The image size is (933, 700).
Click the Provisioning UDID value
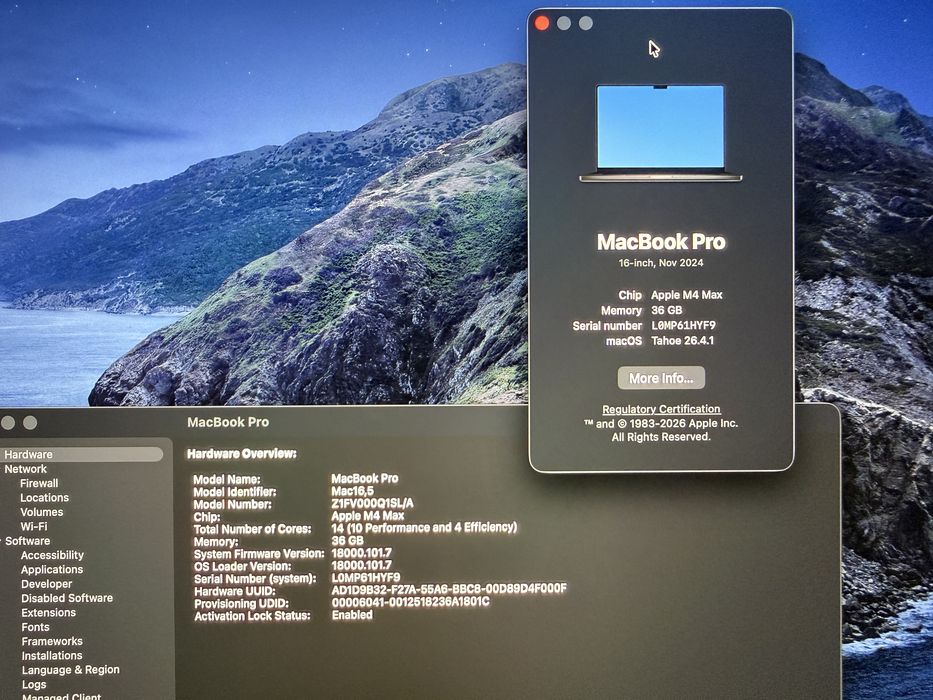click(x=411, y=602)
